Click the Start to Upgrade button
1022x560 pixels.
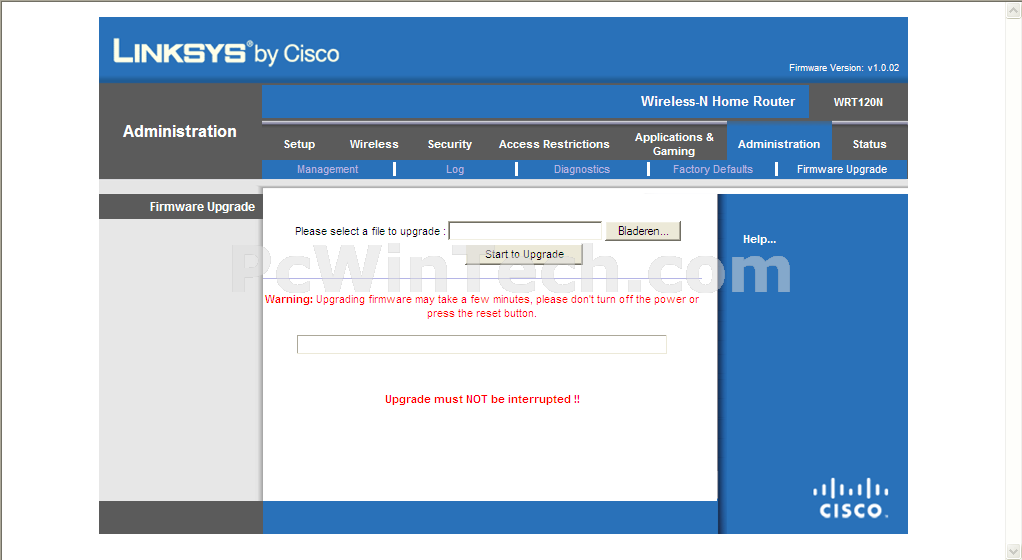[524, 254]
